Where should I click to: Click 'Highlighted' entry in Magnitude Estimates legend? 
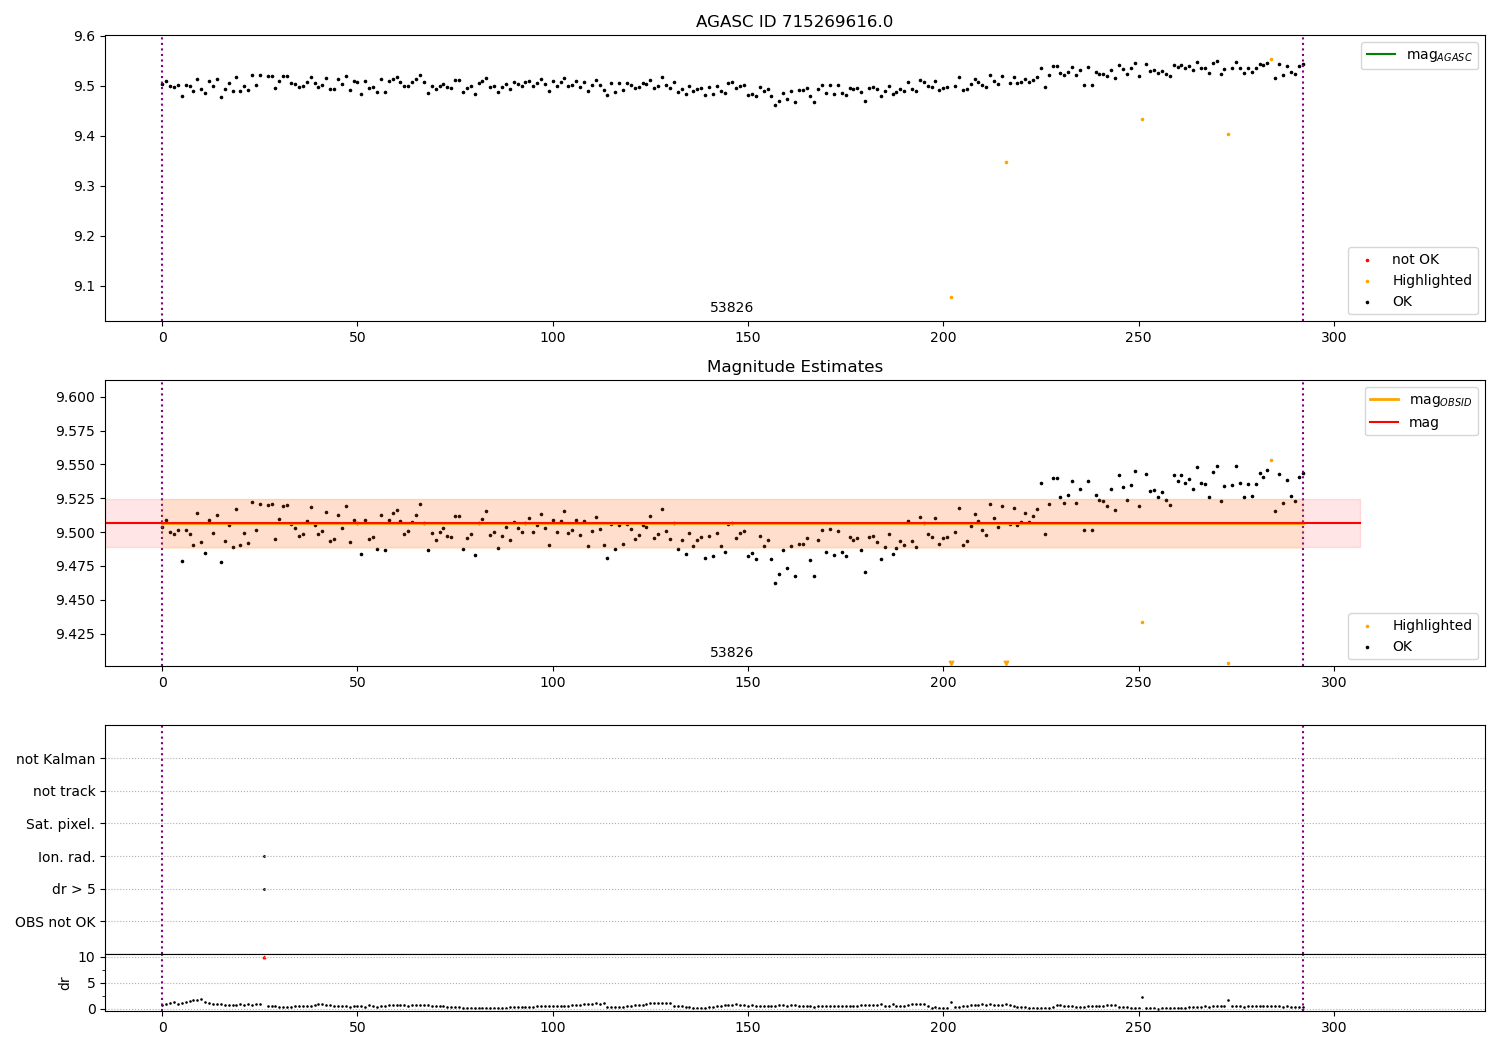click(x=1420, y=626)
